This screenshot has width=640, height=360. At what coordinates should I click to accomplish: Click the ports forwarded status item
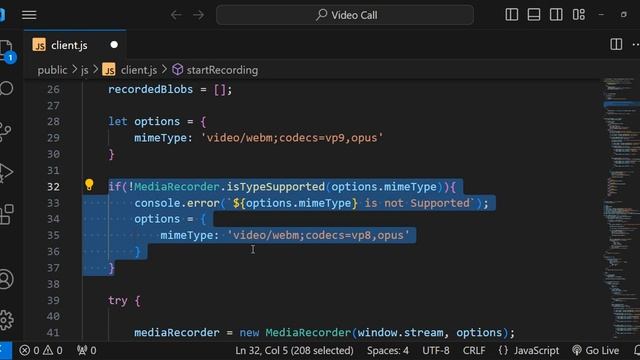coord(87,350)
